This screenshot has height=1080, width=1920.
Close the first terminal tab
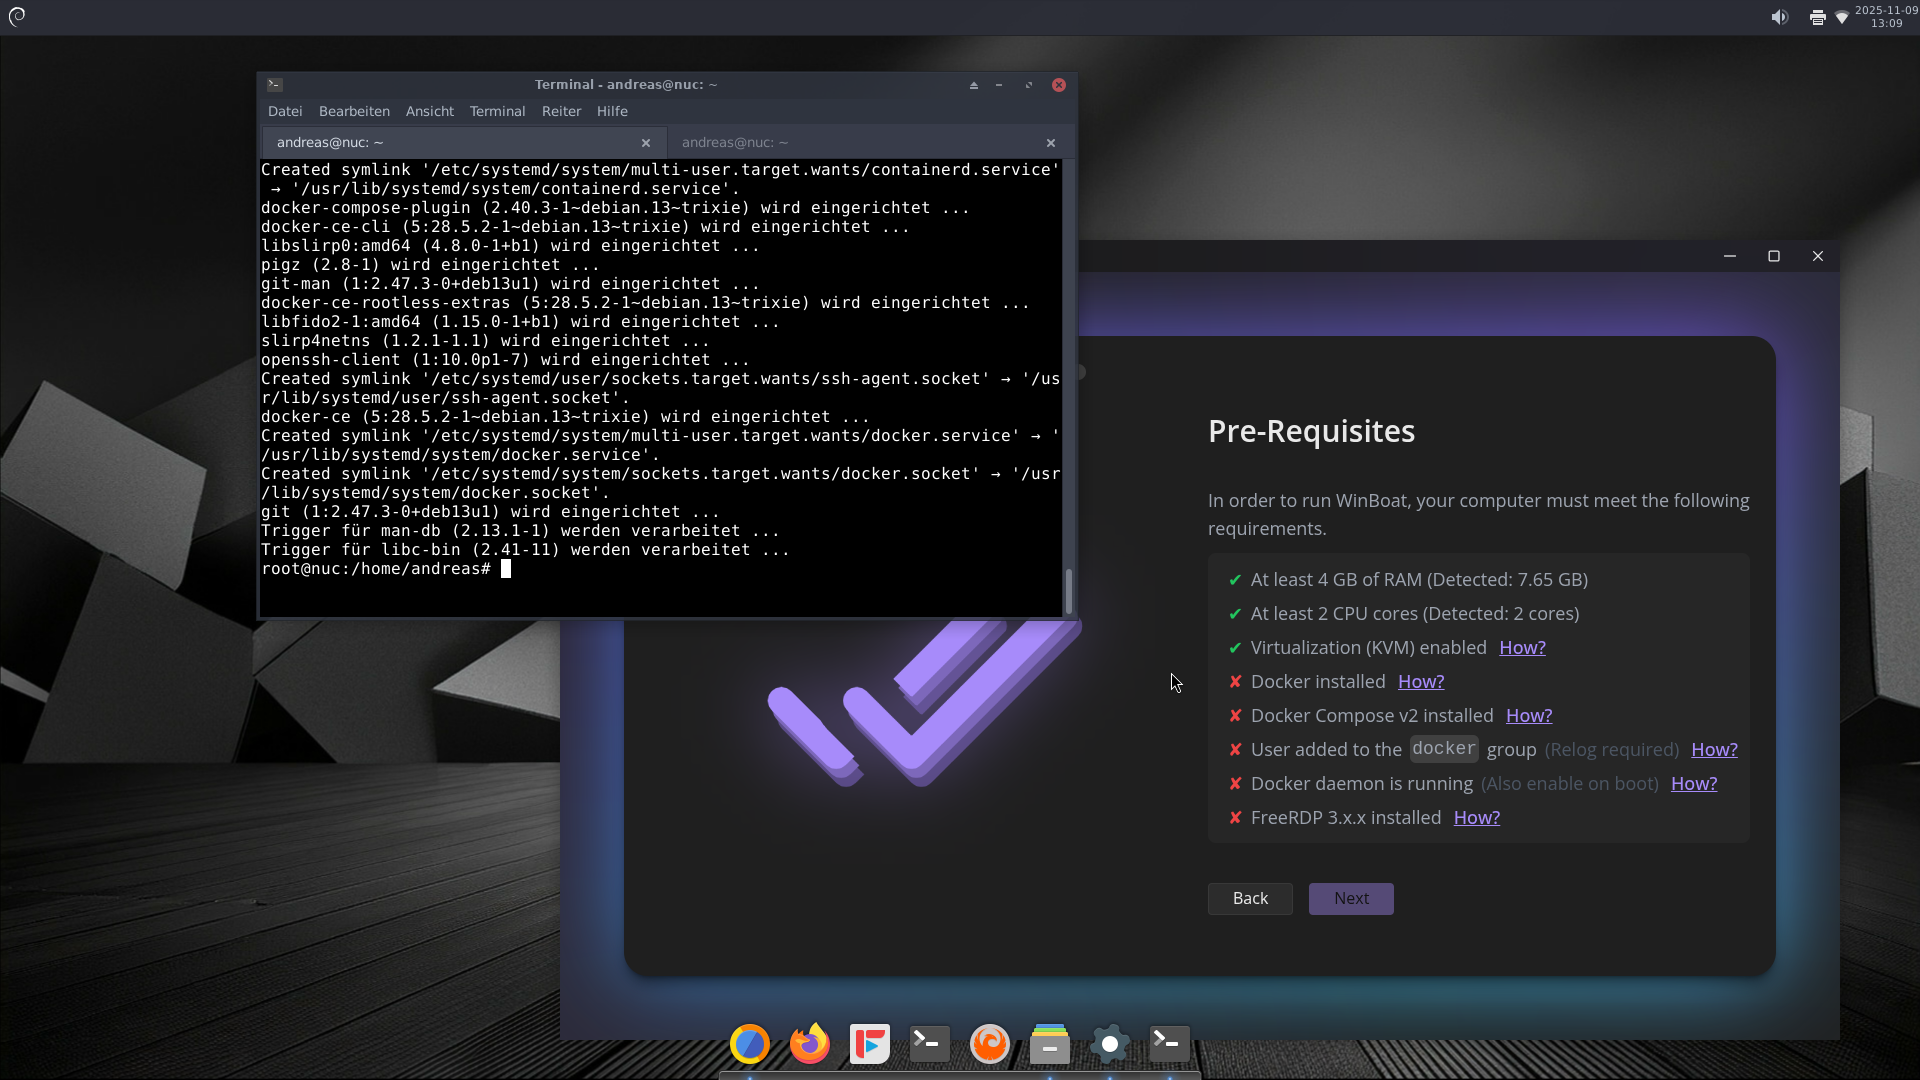646,143
